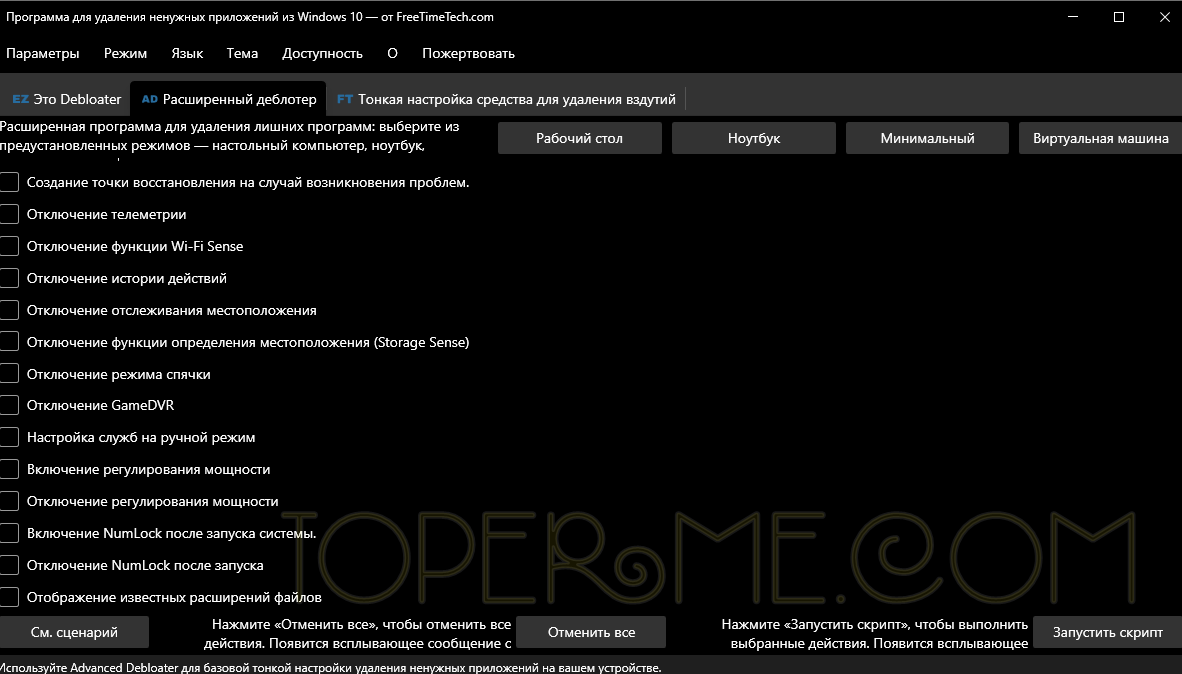Check Включение NumLock после запуска системы
1182x674 pixels.
pos(9,534)
